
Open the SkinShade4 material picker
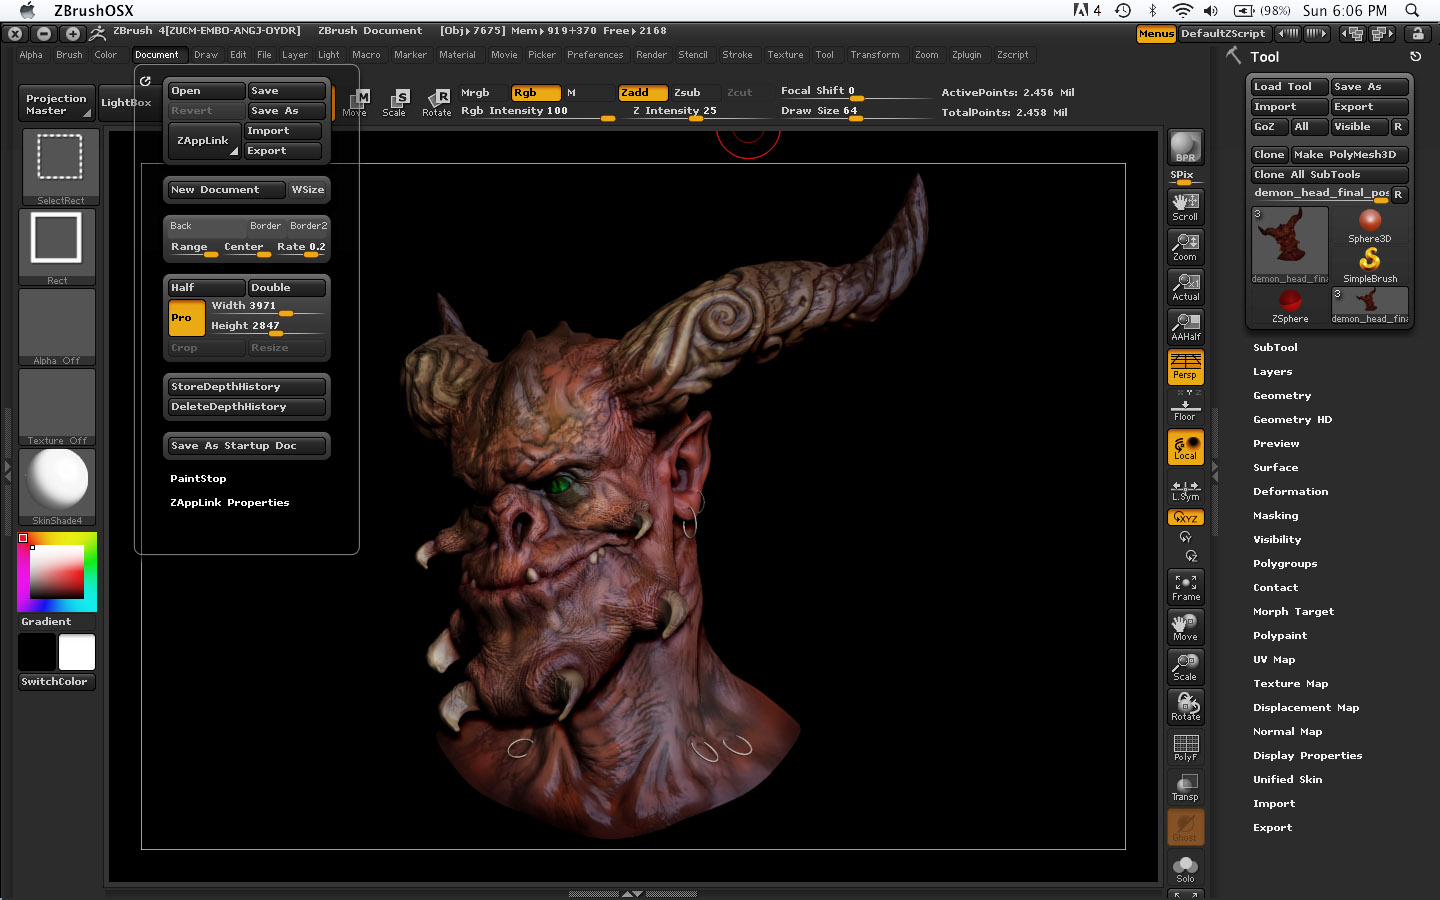pyautogui.click(x=57, y=487)
